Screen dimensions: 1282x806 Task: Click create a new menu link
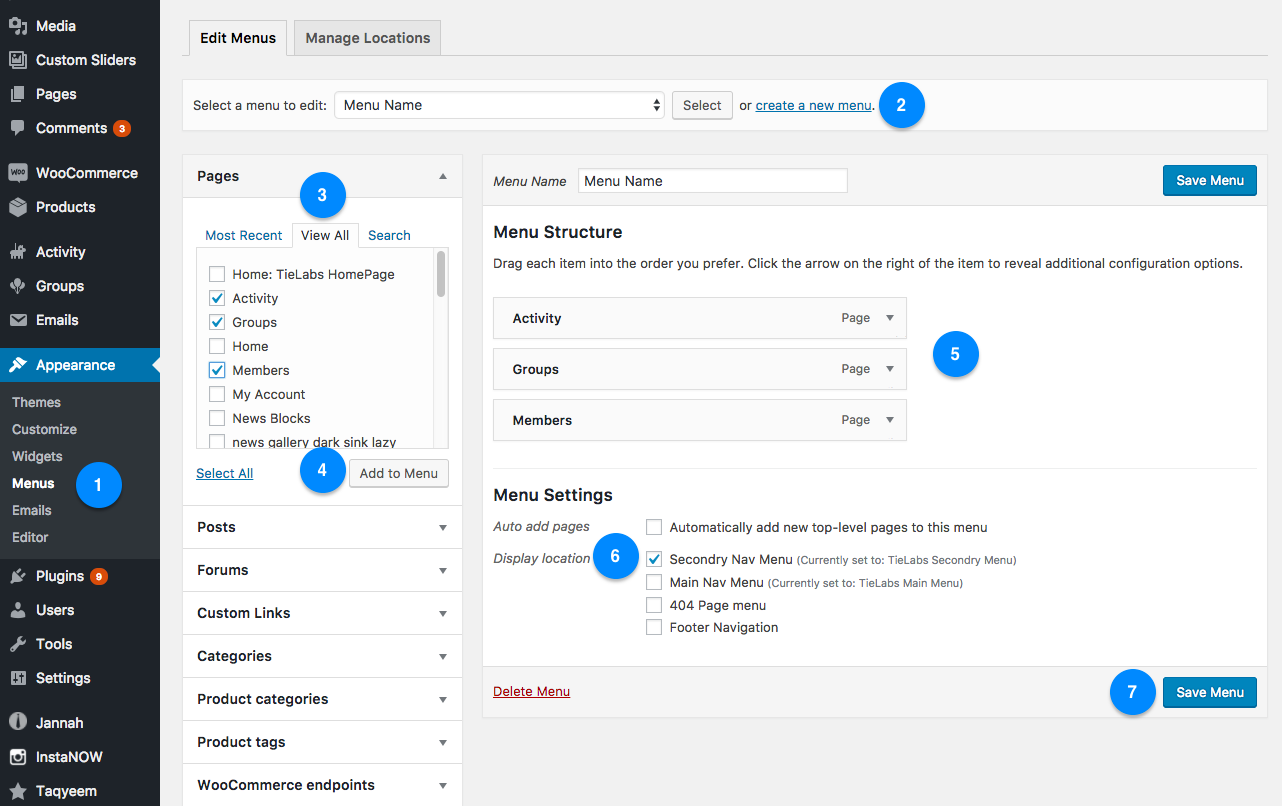813,105
